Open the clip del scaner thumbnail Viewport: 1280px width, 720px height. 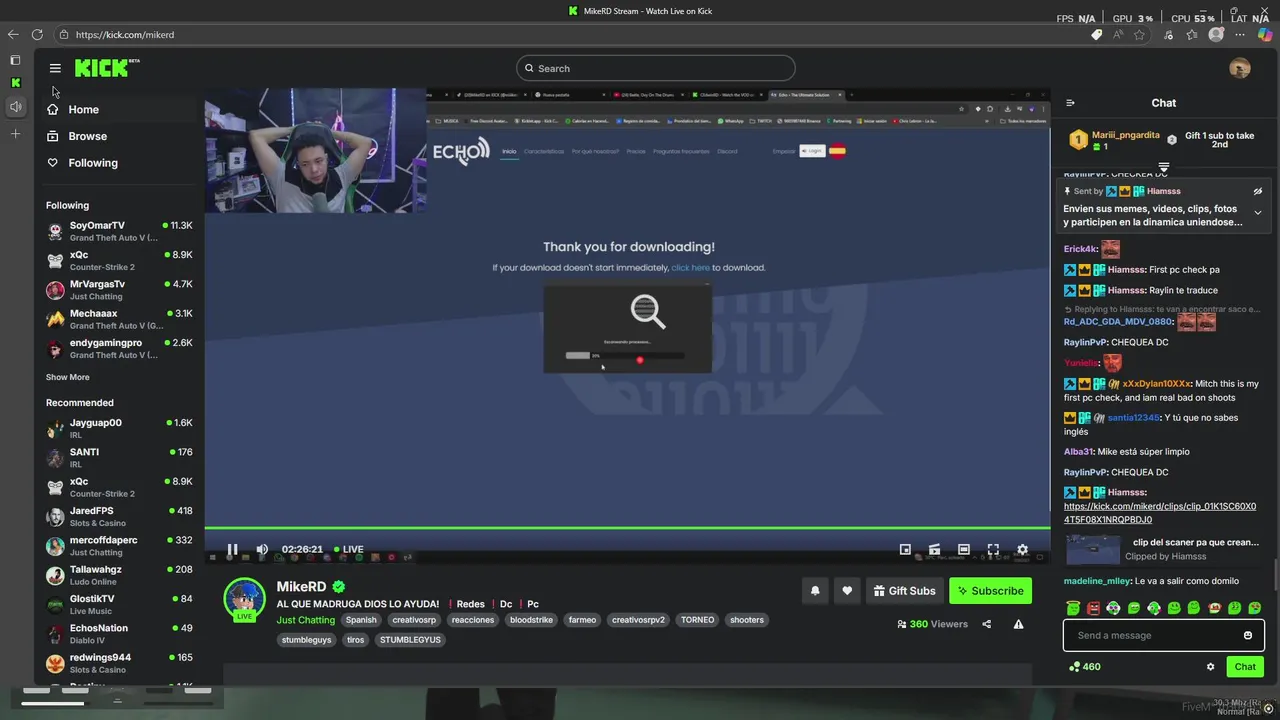[x=1092, y=549]
